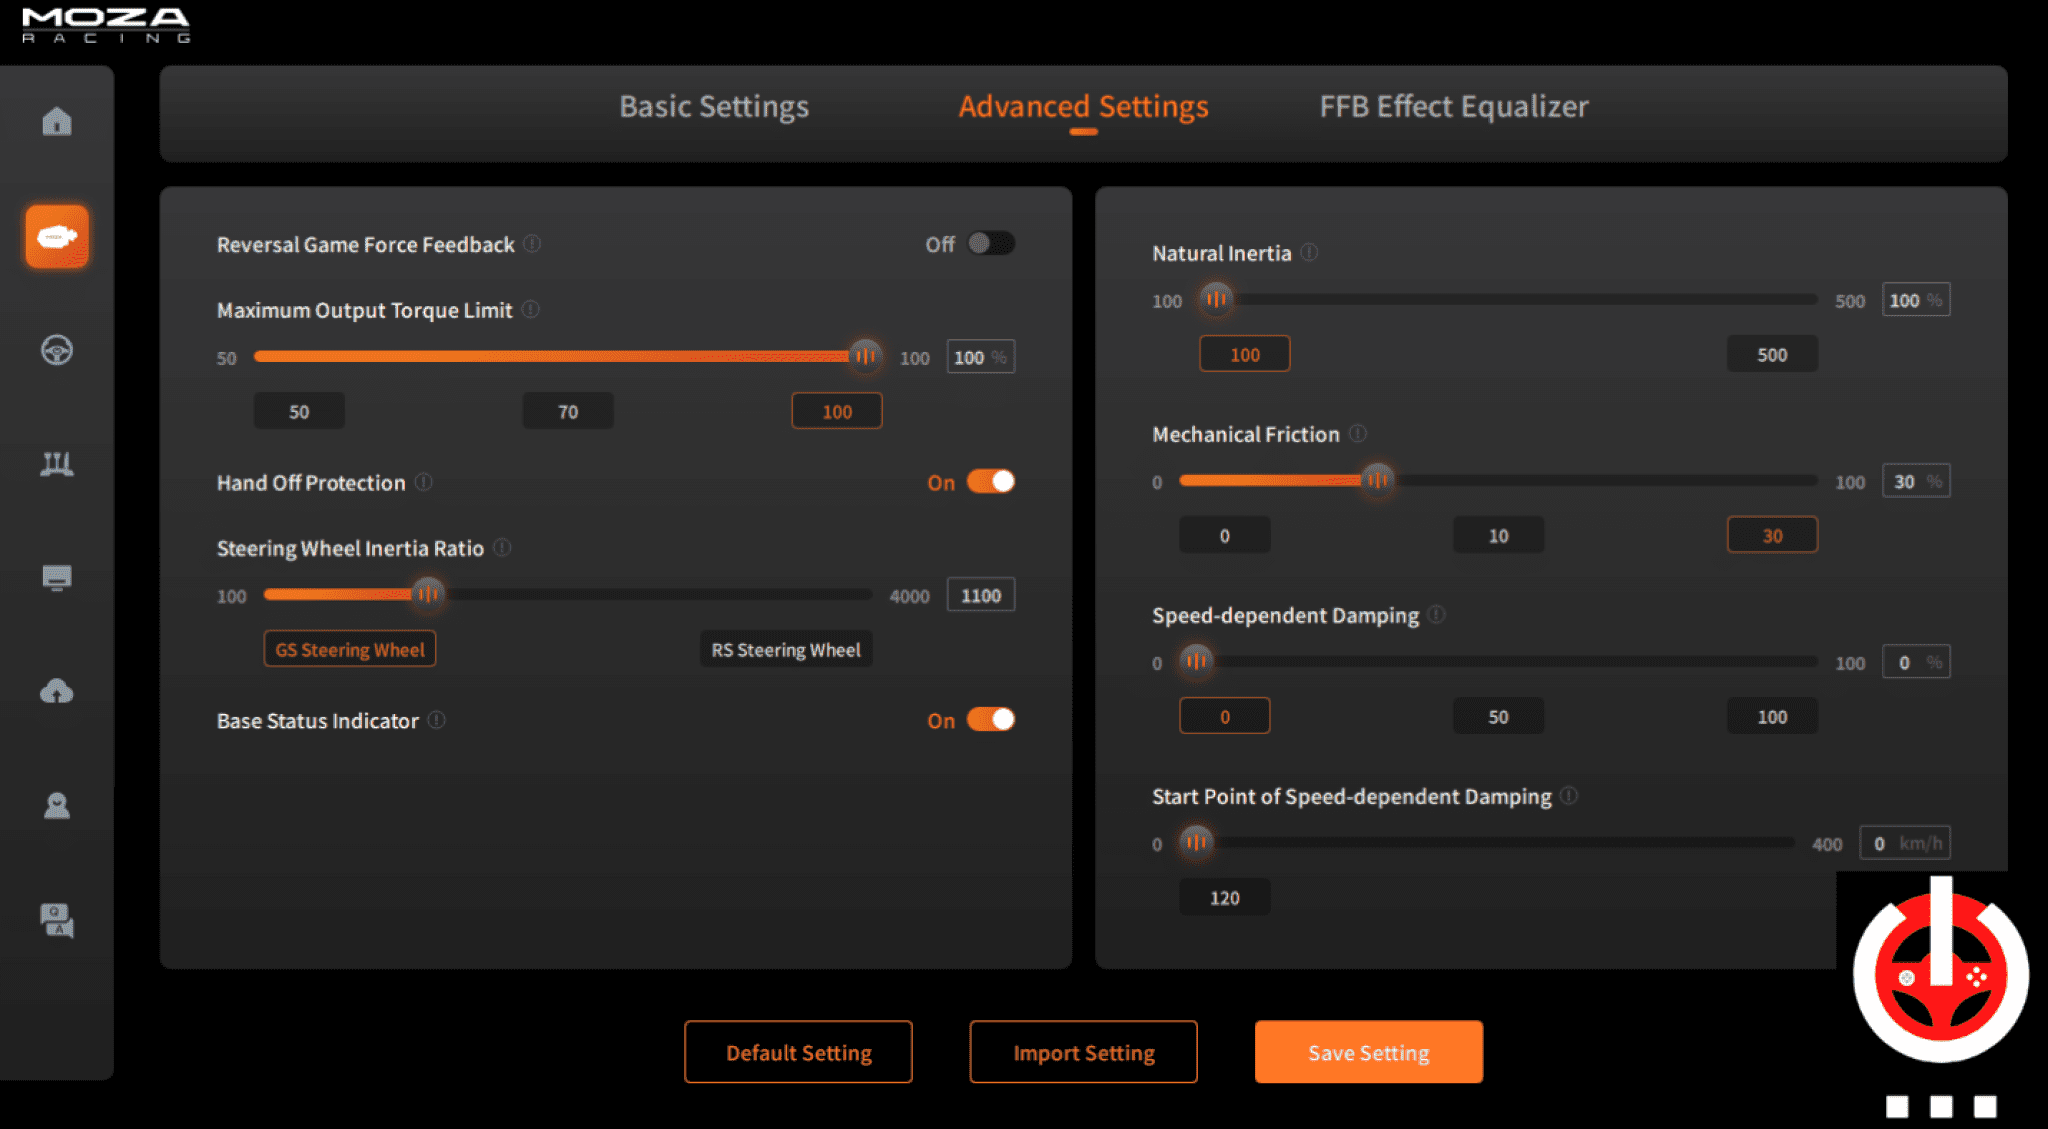Click info icon beside Natural Inertia
Image resolution: width=2048 pixels, height=1129 pixels.
tap(1309, 253)
